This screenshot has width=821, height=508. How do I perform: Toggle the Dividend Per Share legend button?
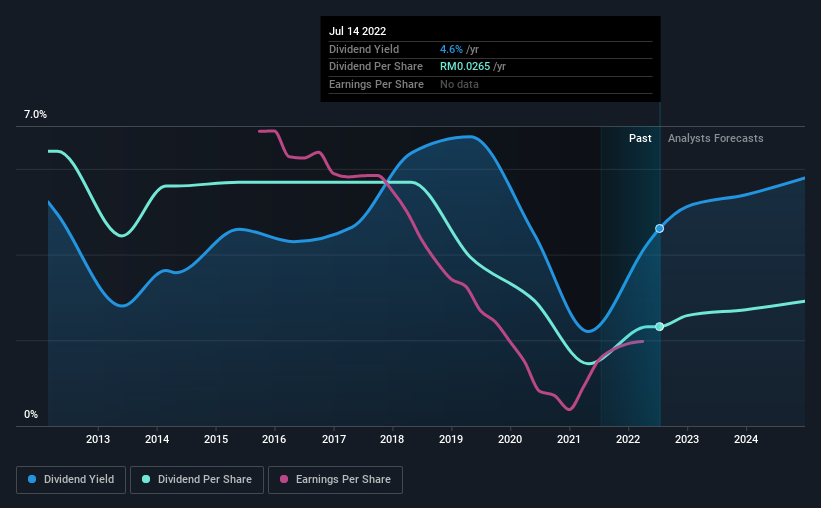click(x=197, y=480)
